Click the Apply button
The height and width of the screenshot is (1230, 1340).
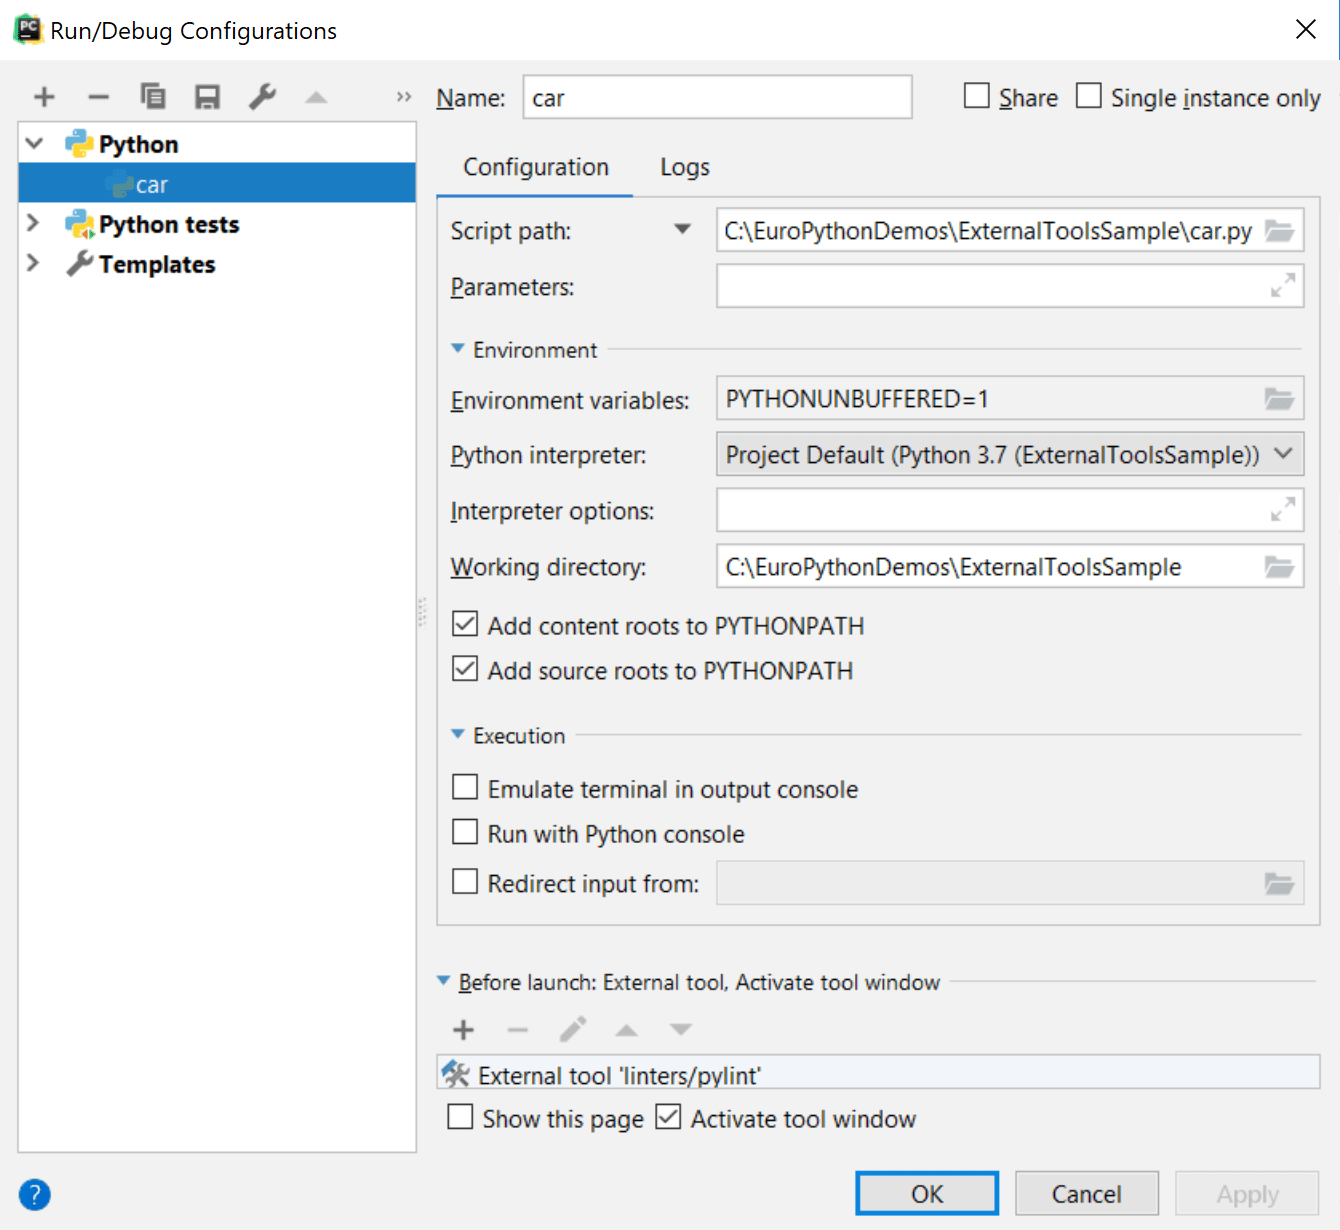click(1247, 1193)
